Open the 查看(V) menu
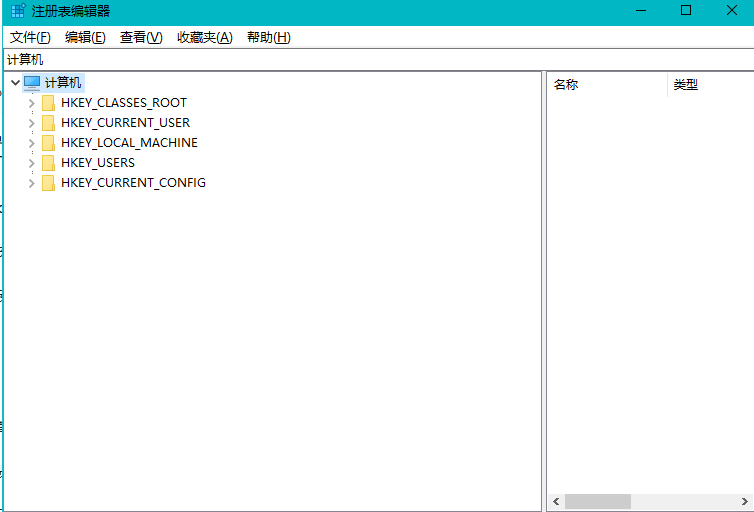 141,37
